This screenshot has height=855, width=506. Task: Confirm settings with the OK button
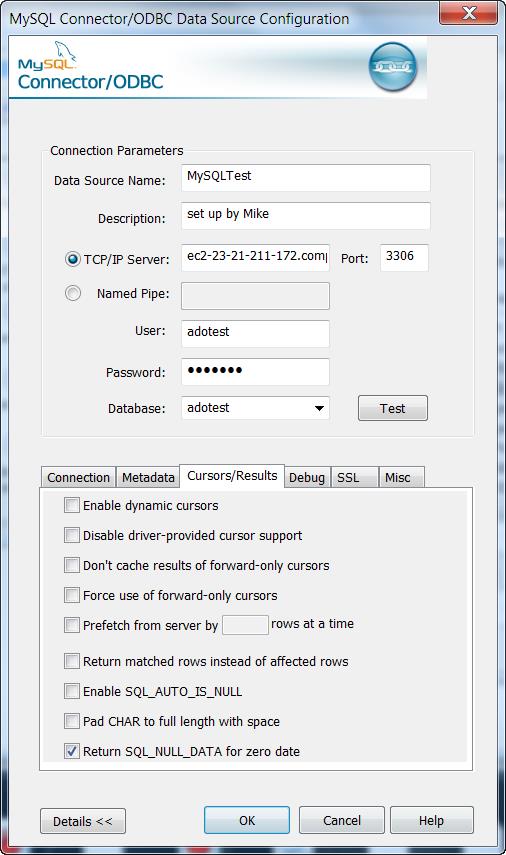click(x=247, y=821)
